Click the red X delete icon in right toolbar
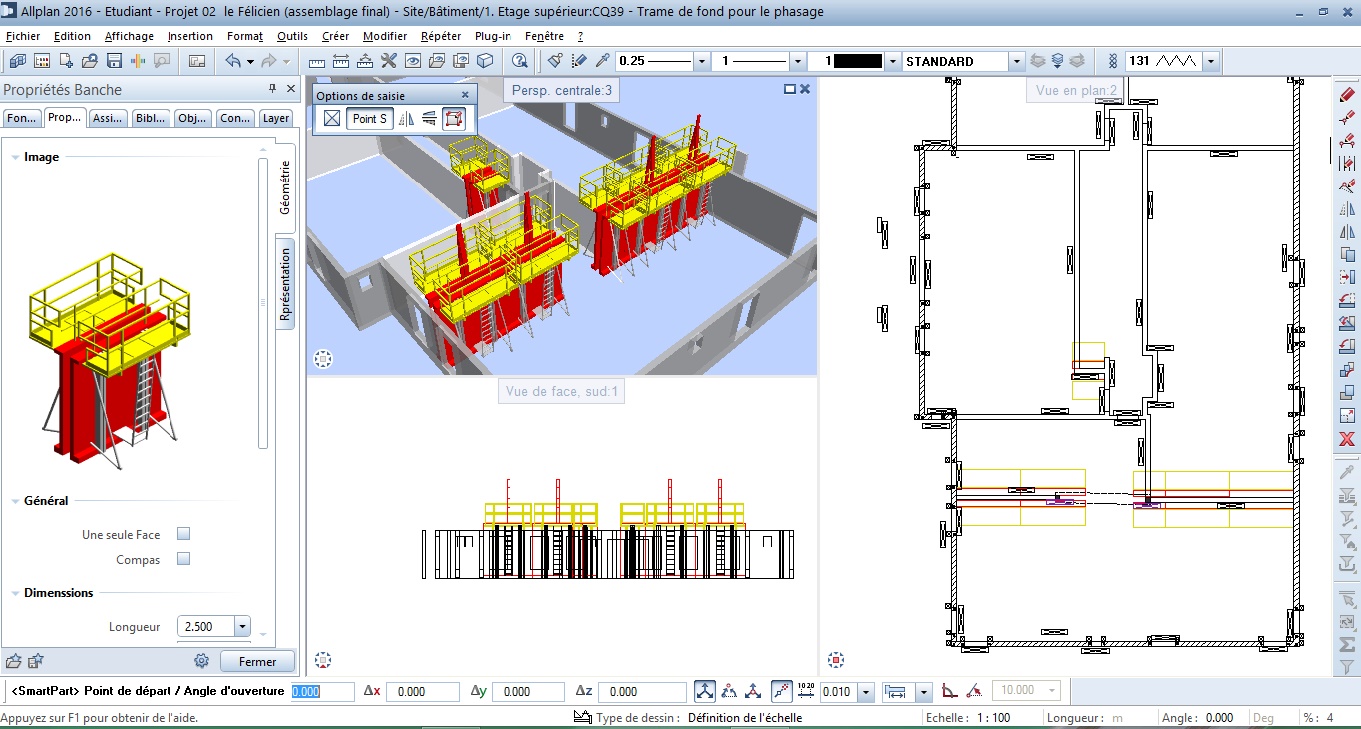1361x729 pixels. point(1347,440)
